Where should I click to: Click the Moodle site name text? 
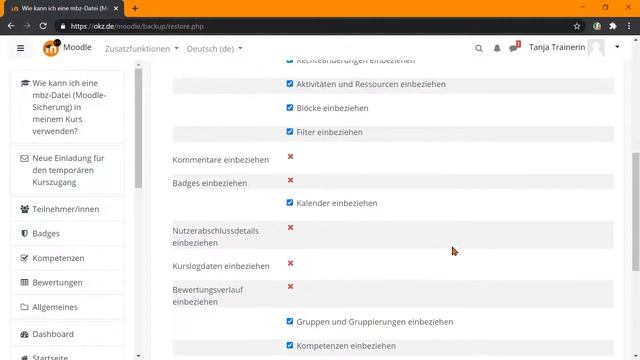pos(77,47)
